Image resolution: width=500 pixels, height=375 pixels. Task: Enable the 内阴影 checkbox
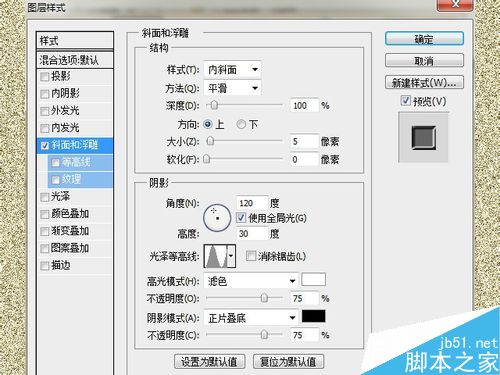click(x=44, y=94)
